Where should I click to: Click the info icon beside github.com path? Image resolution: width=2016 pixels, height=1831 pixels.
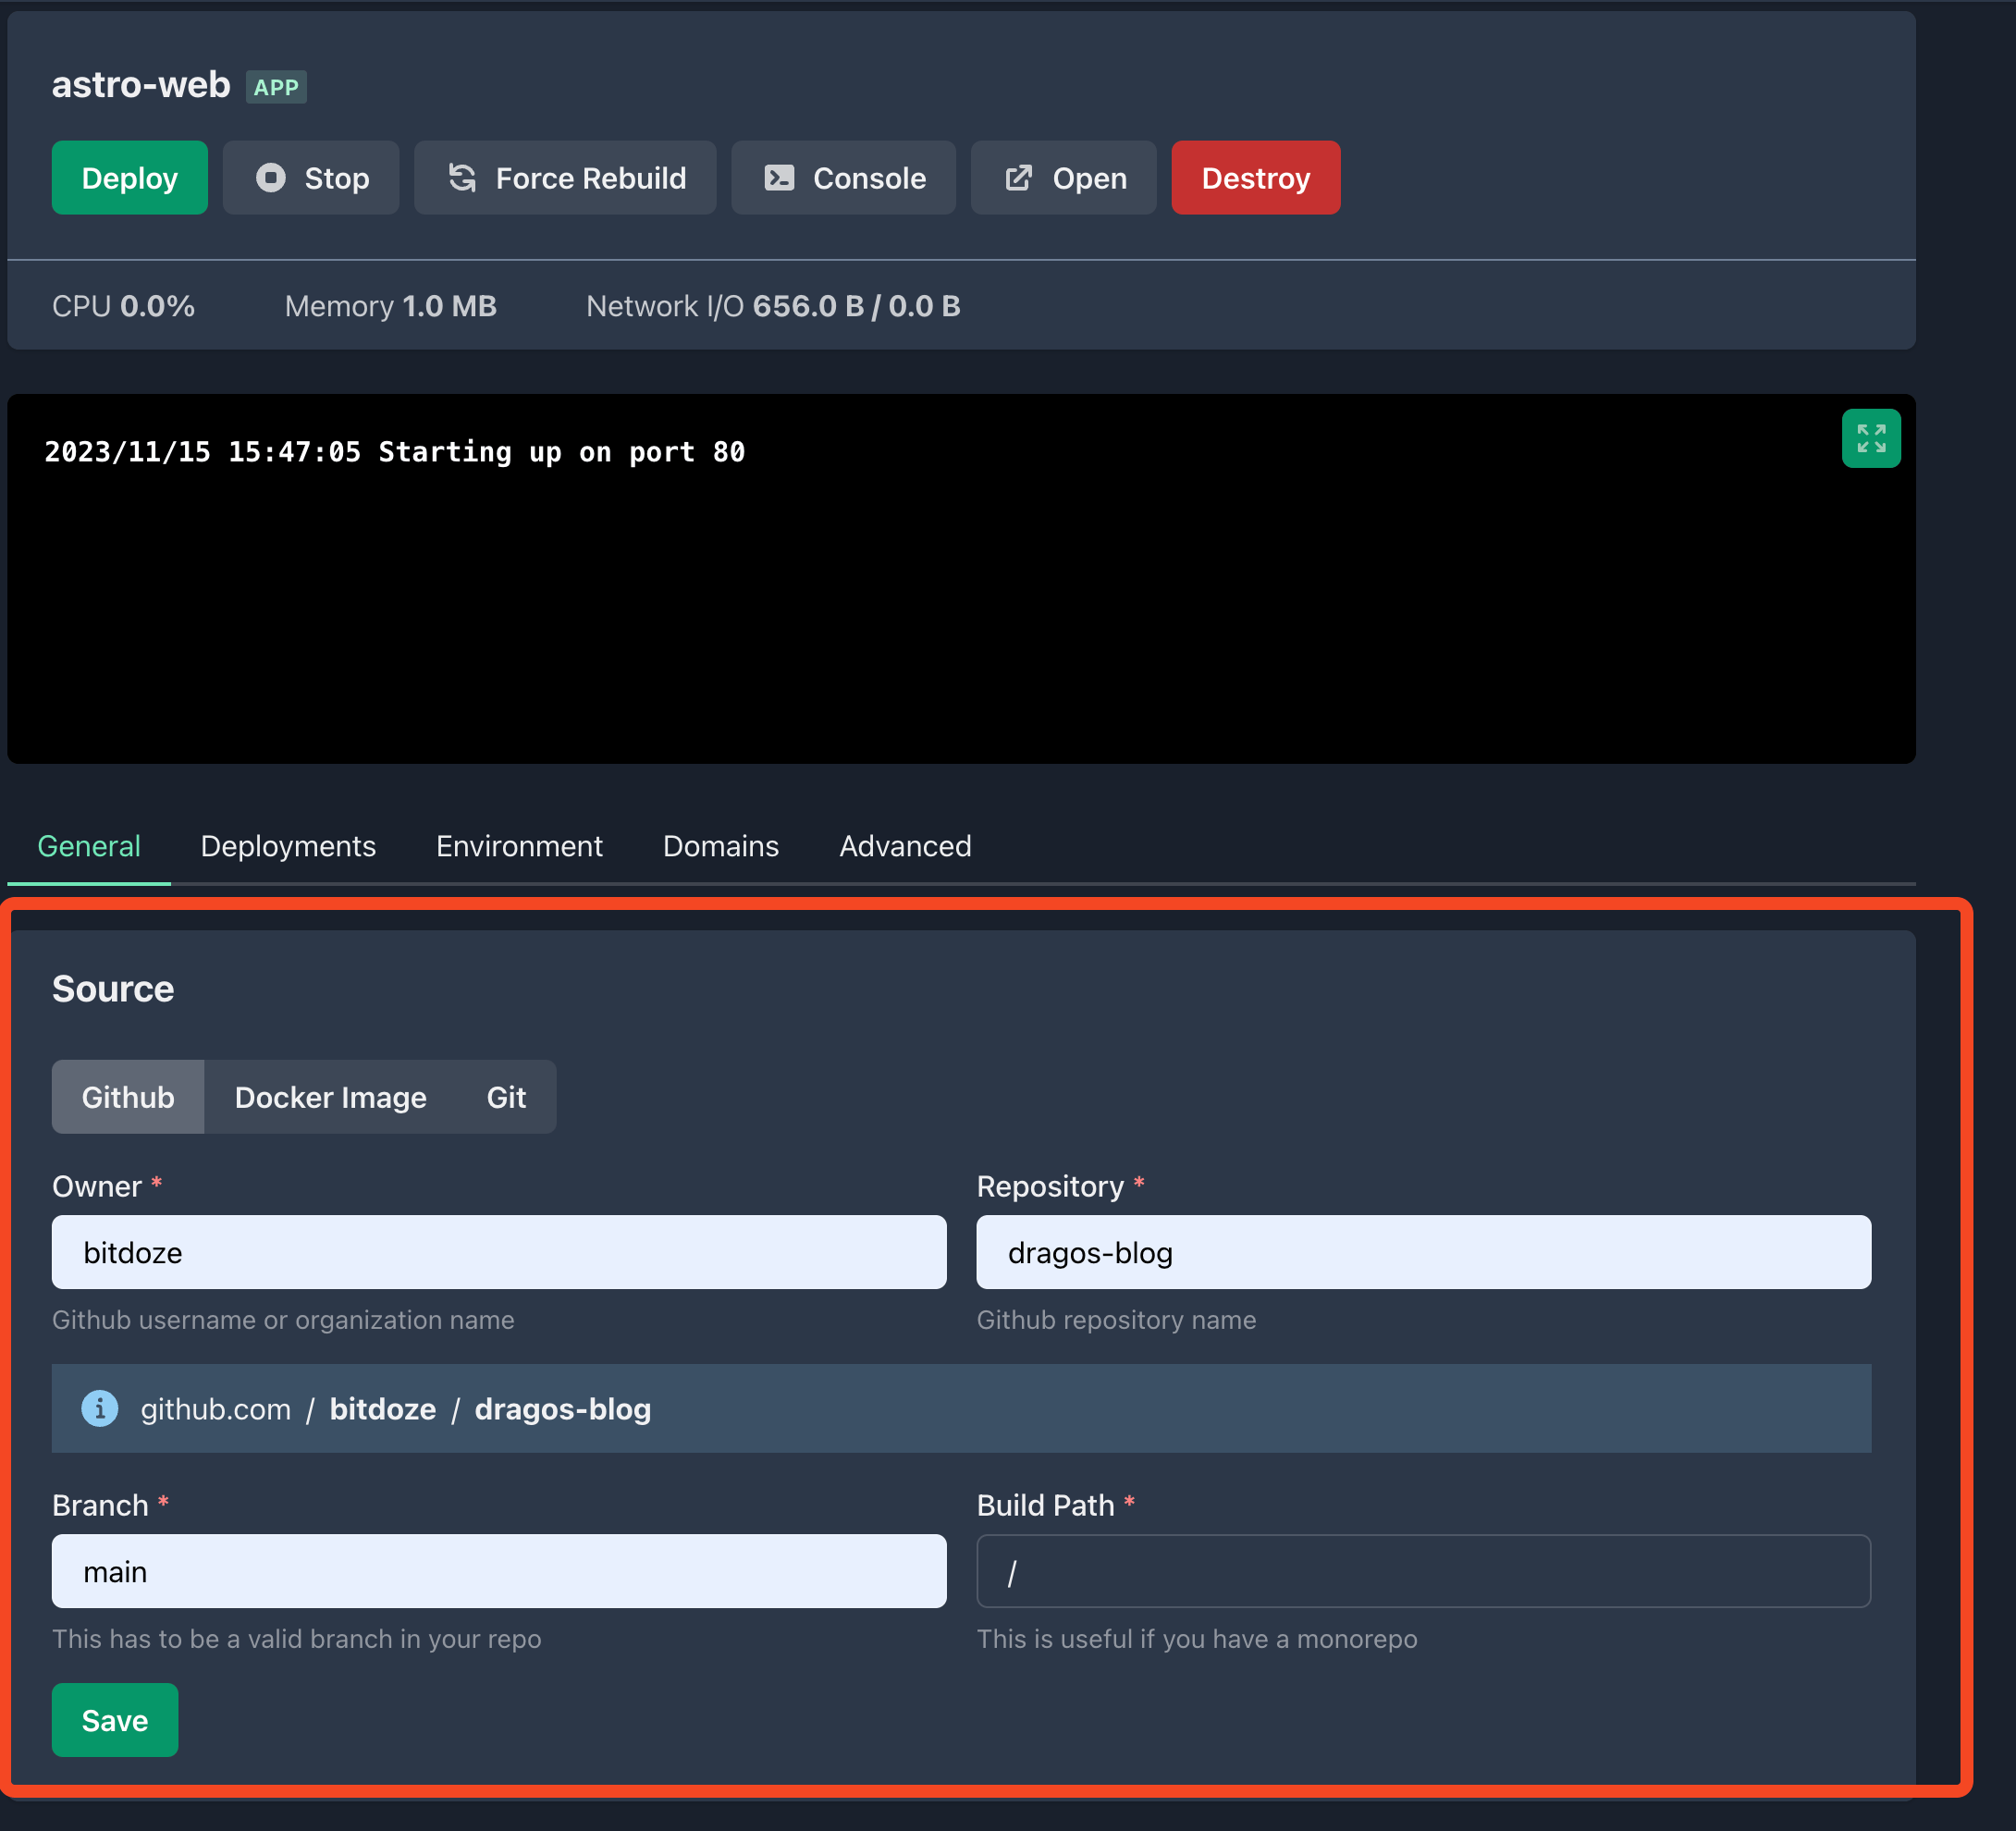pyautogui.click(x=99, y=1408)
